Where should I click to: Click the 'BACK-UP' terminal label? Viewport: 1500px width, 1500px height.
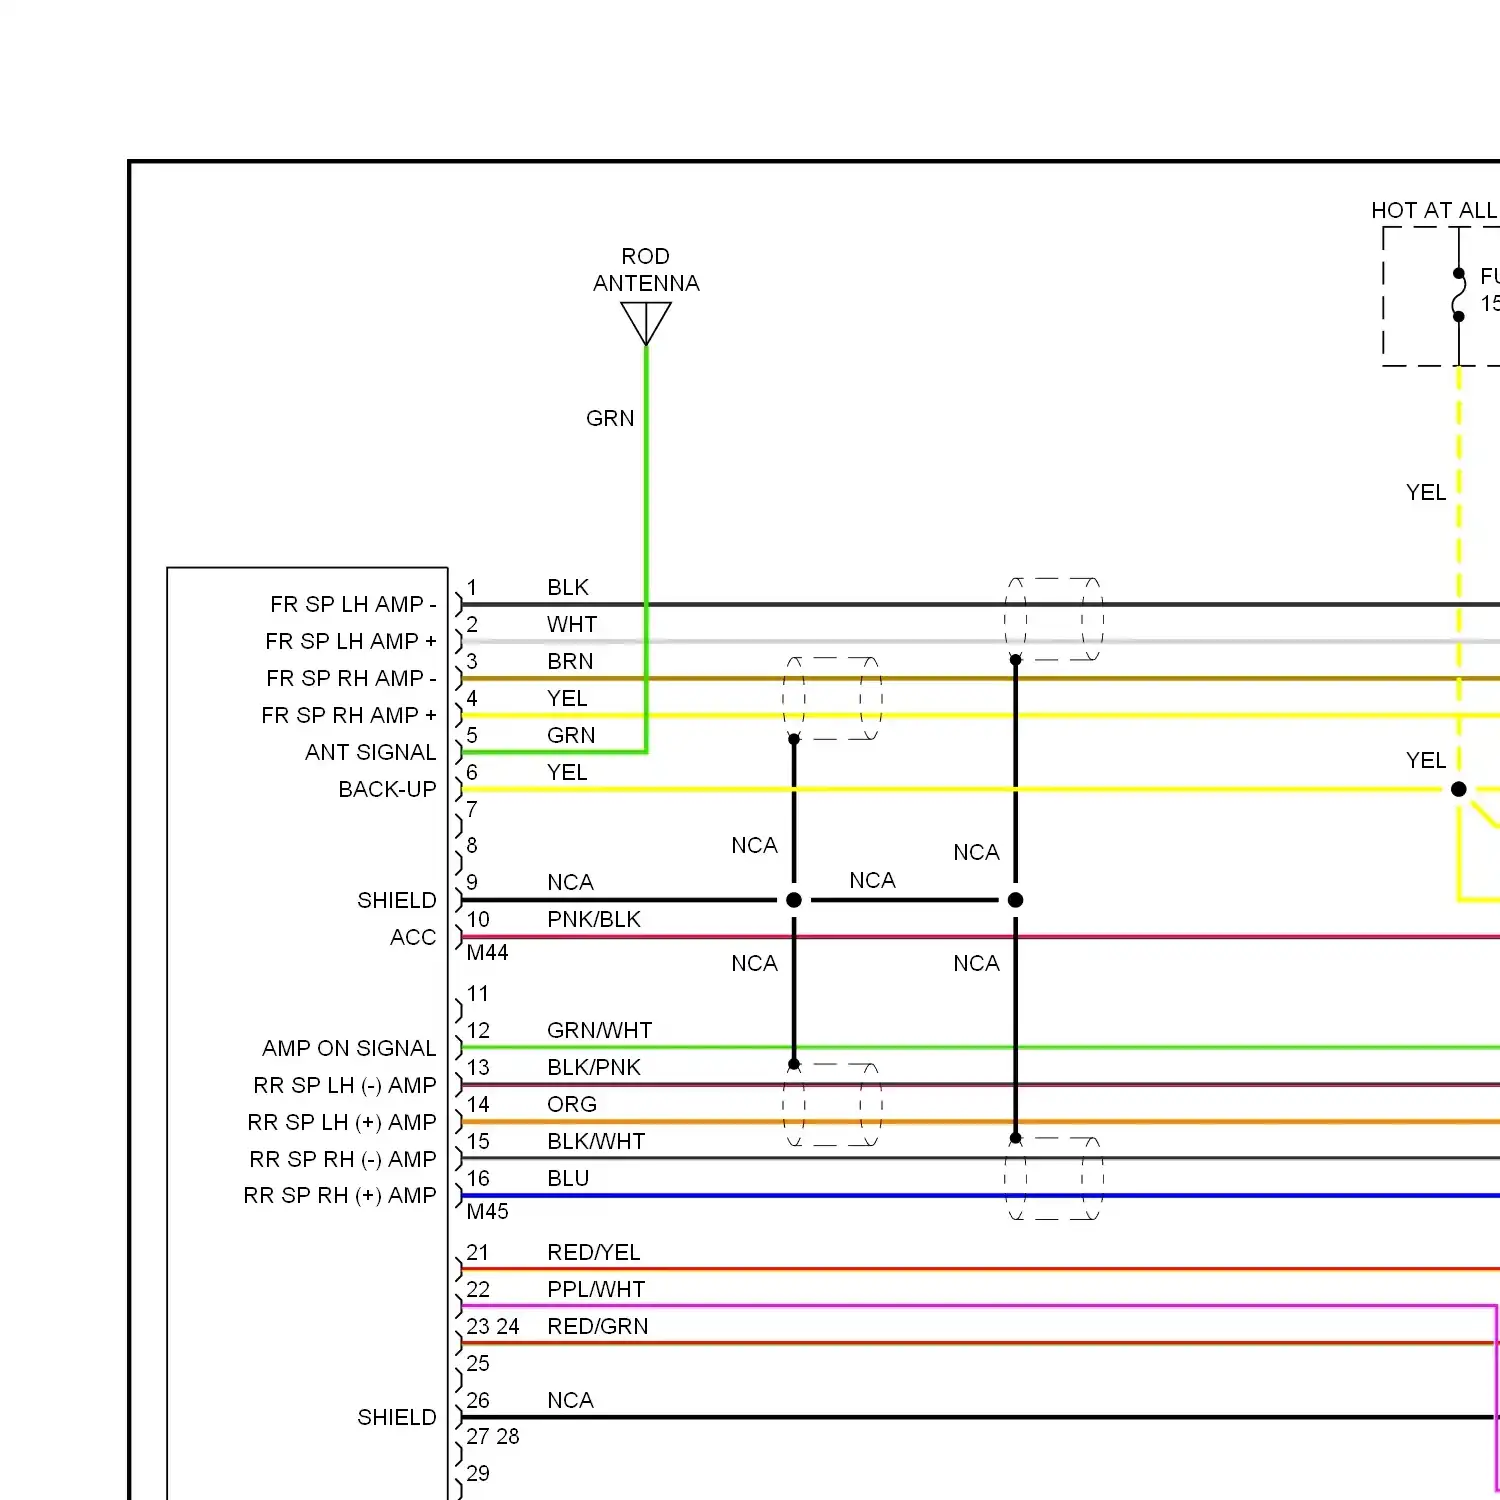(x=387, y=789)
